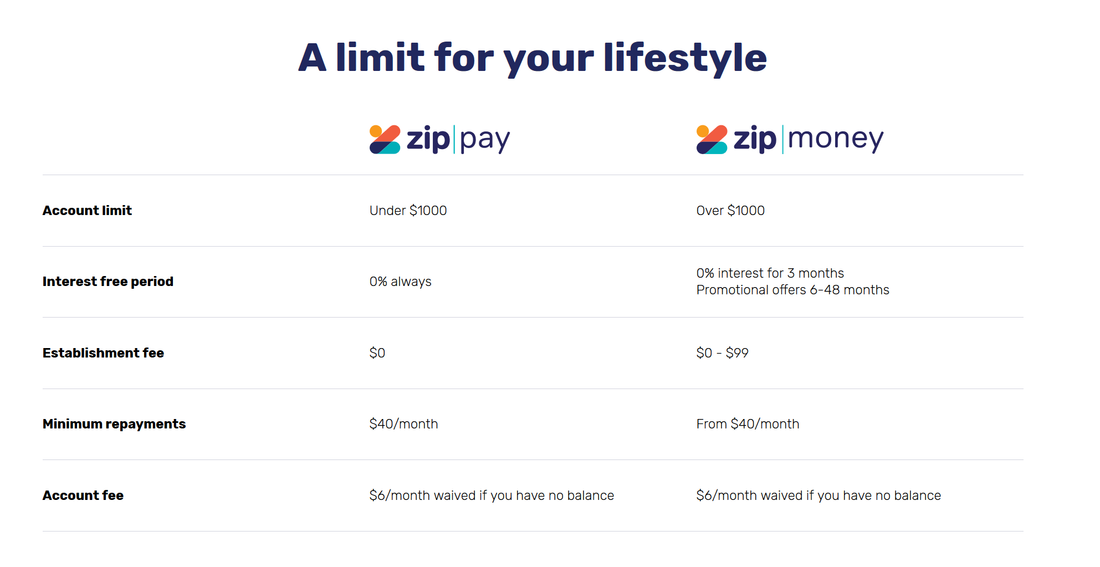
Task: Select the Account limit row label
Action: (87, 211)
